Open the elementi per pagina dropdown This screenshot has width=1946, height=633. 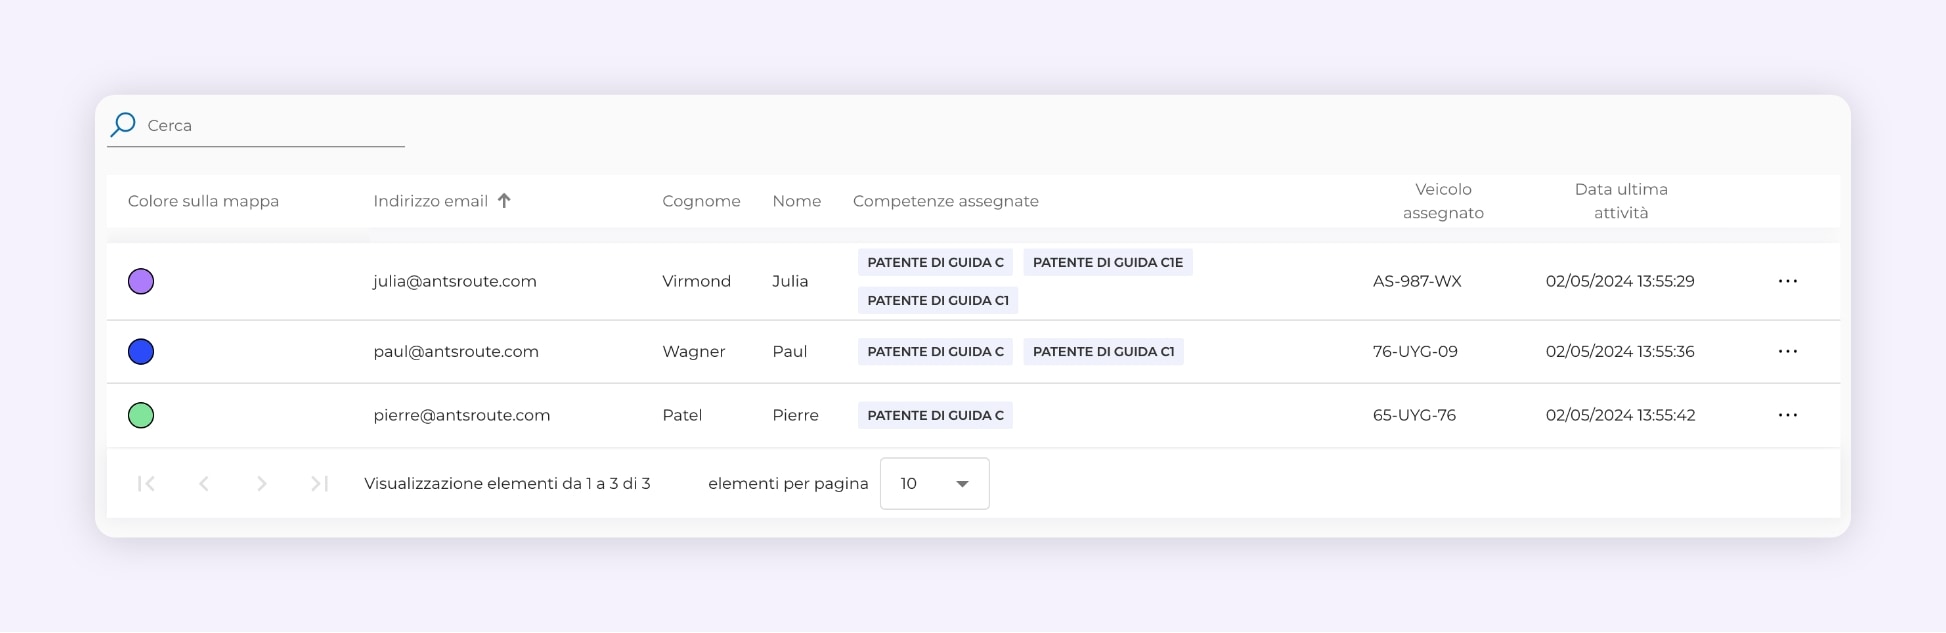pyautogui.click(x=934, y=484)
